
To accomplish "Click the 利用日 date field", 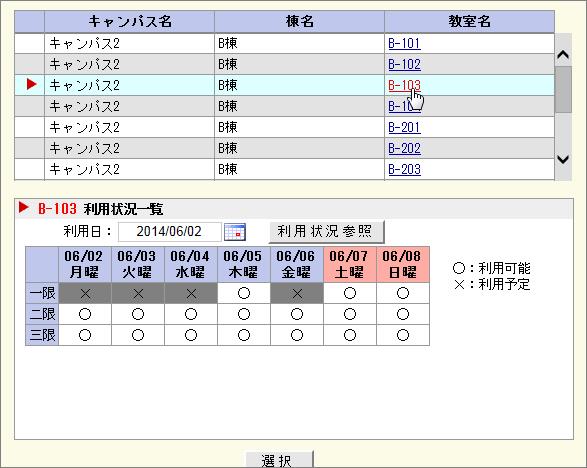I will coord(170,232).
